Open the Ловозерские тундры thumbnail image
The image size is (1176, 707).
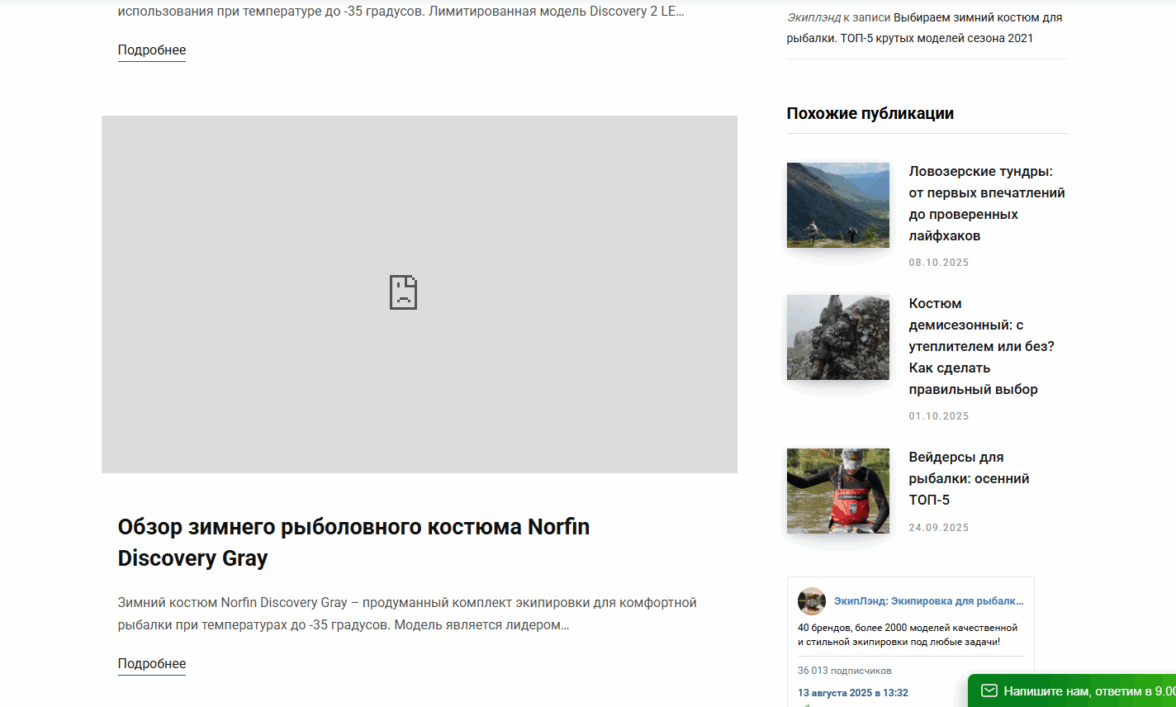click(x=838, y=205)
